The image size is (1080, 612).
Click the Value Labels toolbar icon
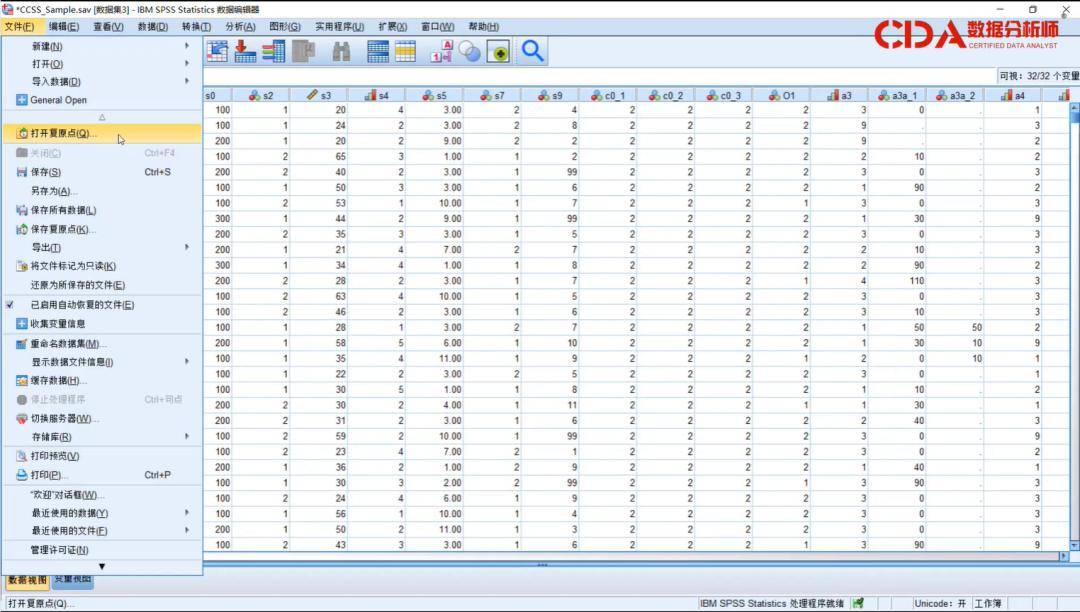(441, 52)
